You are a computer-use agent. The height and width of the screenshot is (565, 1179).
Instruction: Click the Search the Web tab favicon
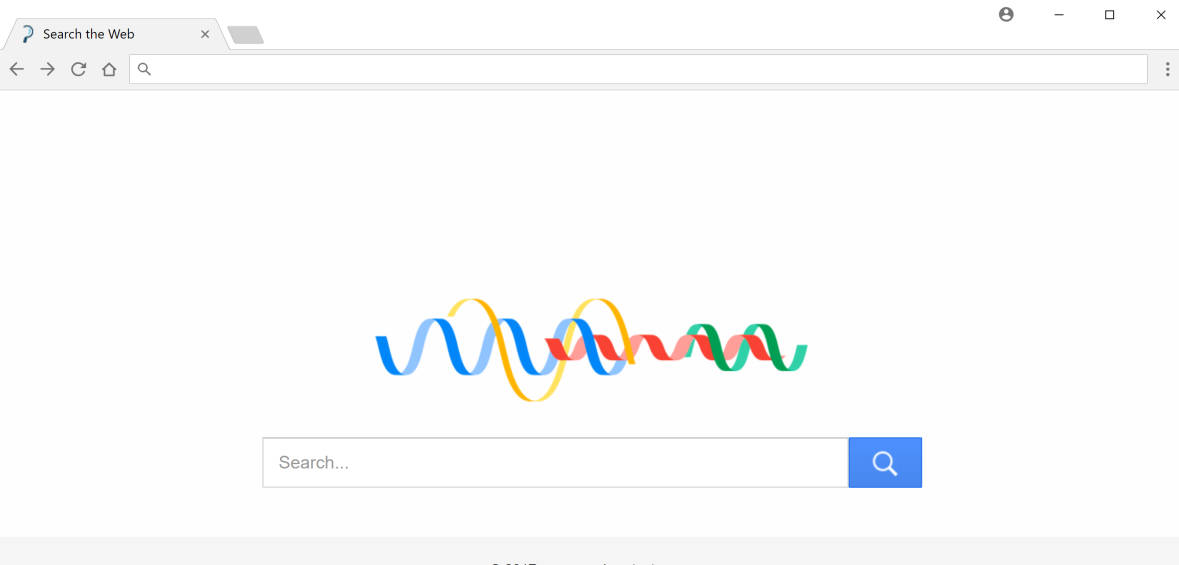tap(27, 34)
